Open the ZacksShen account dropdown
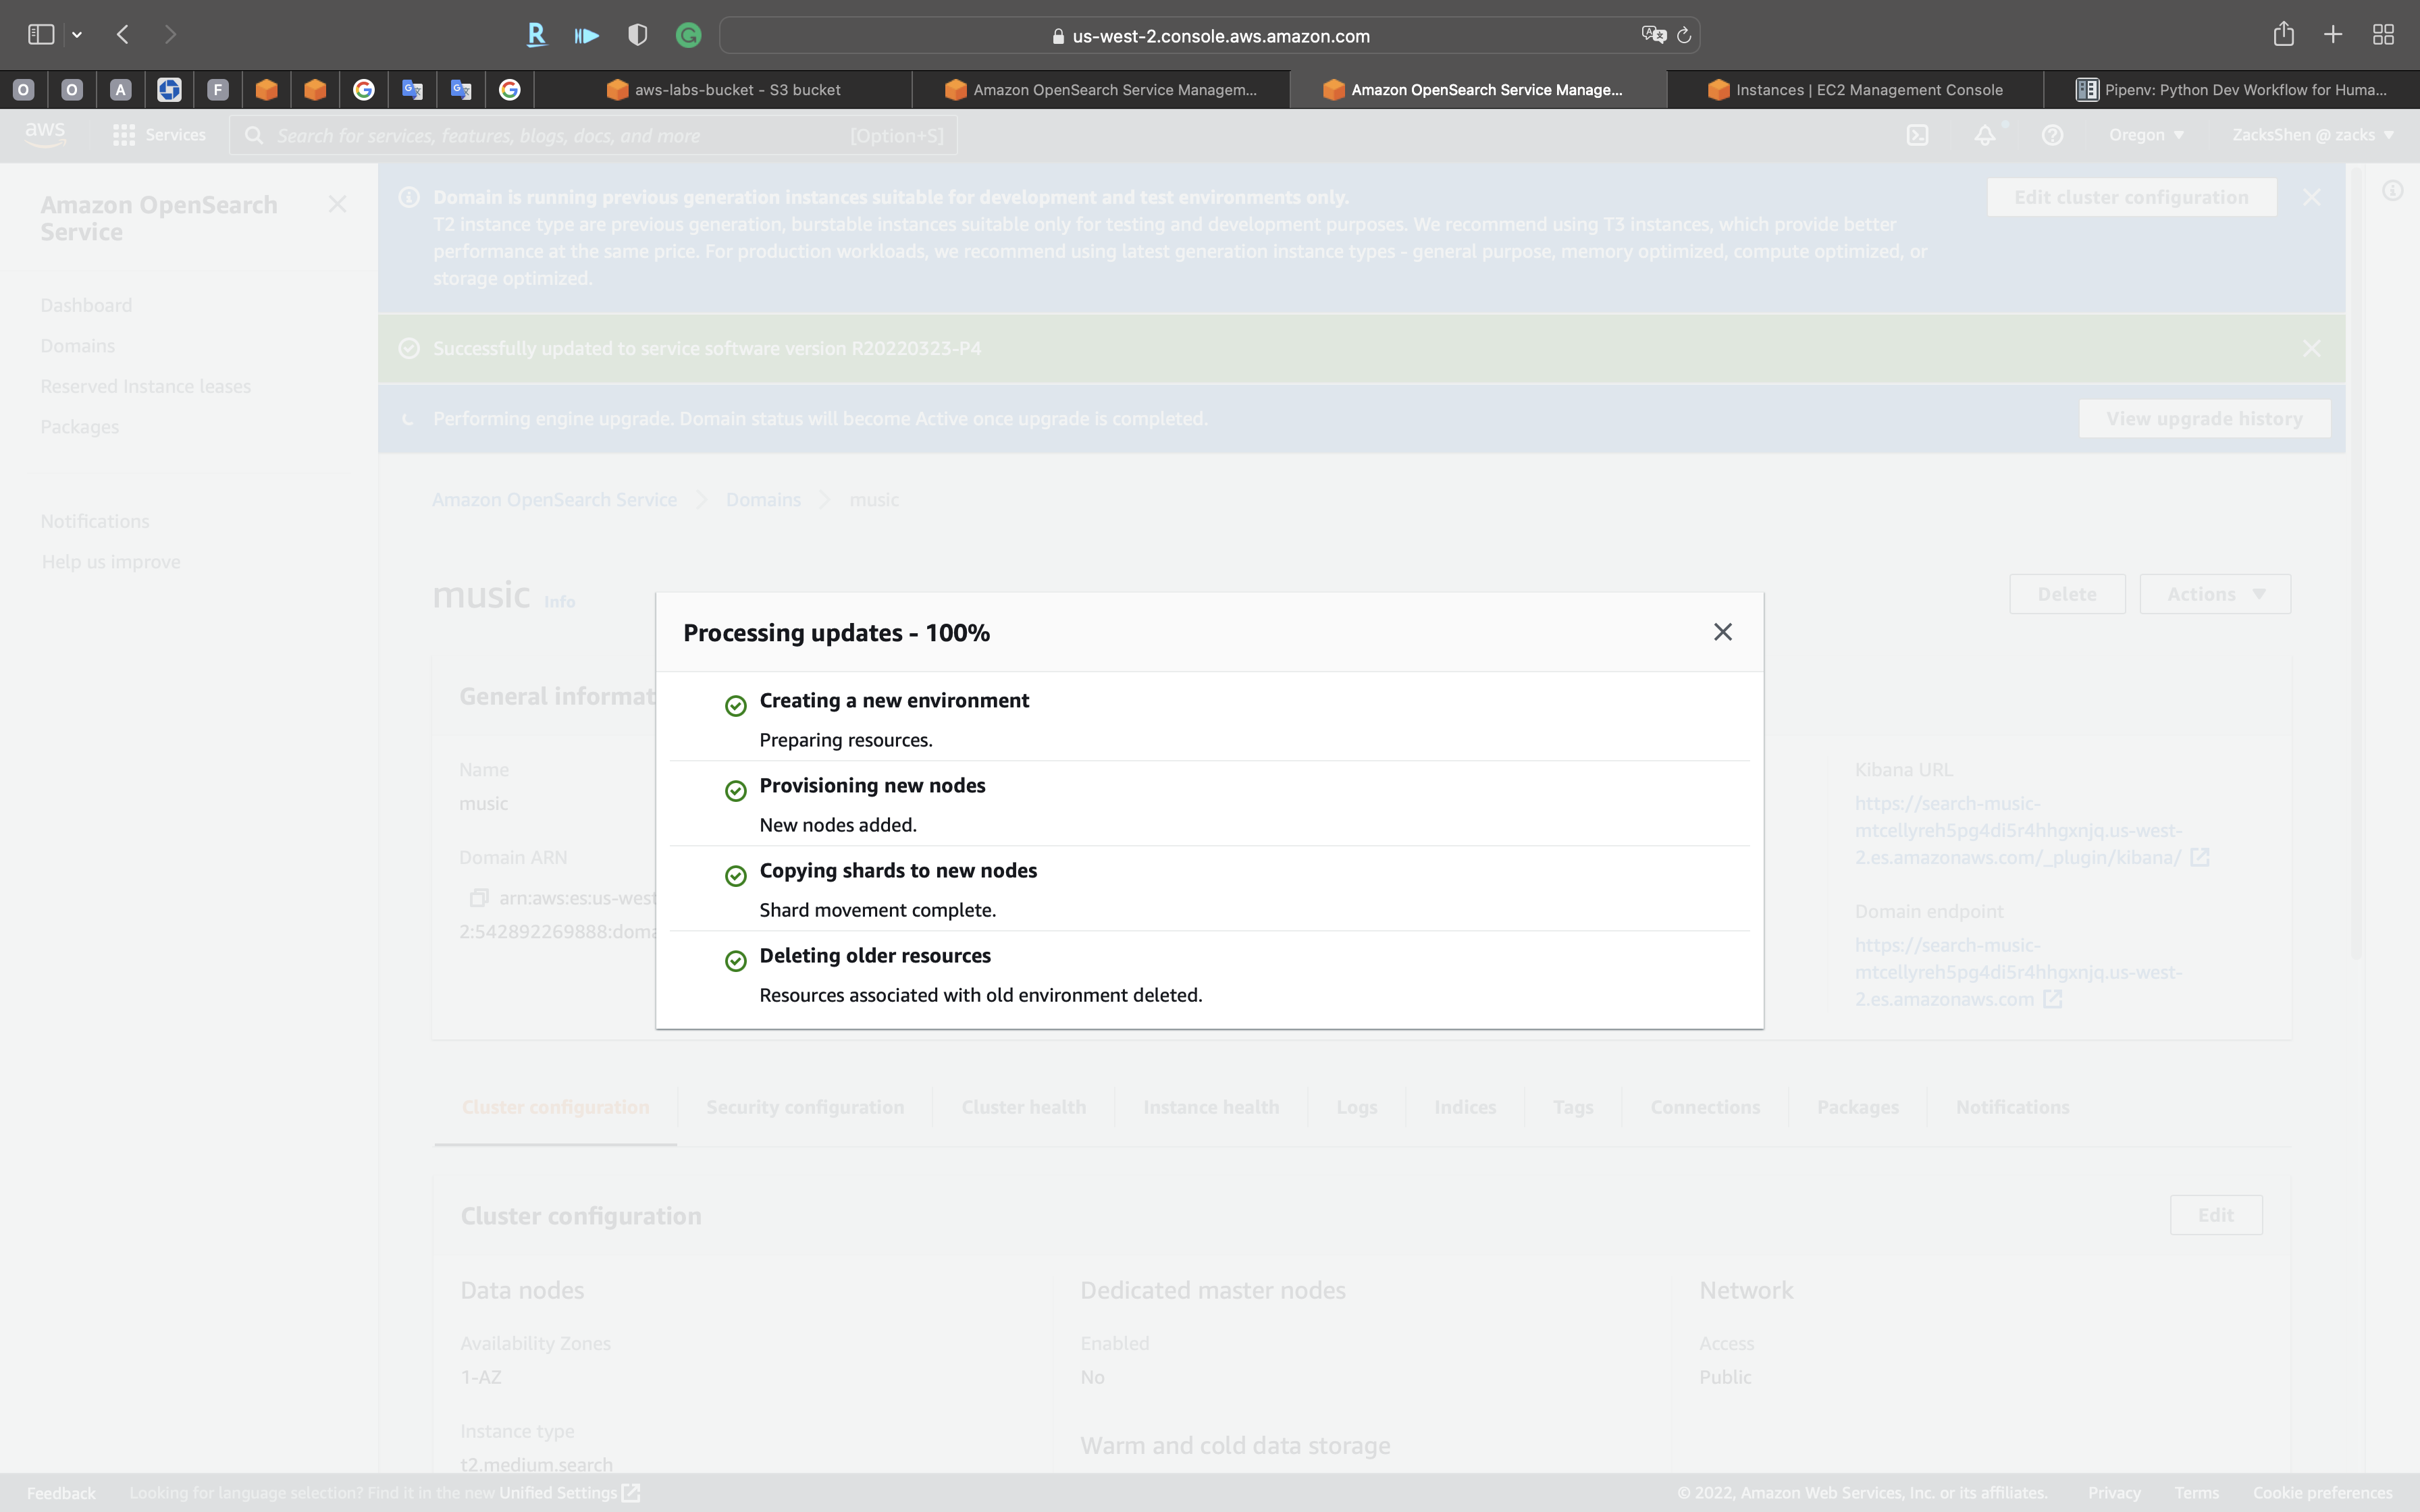This screenshot has height=1512, width=2420. [x=2312, y=135]
